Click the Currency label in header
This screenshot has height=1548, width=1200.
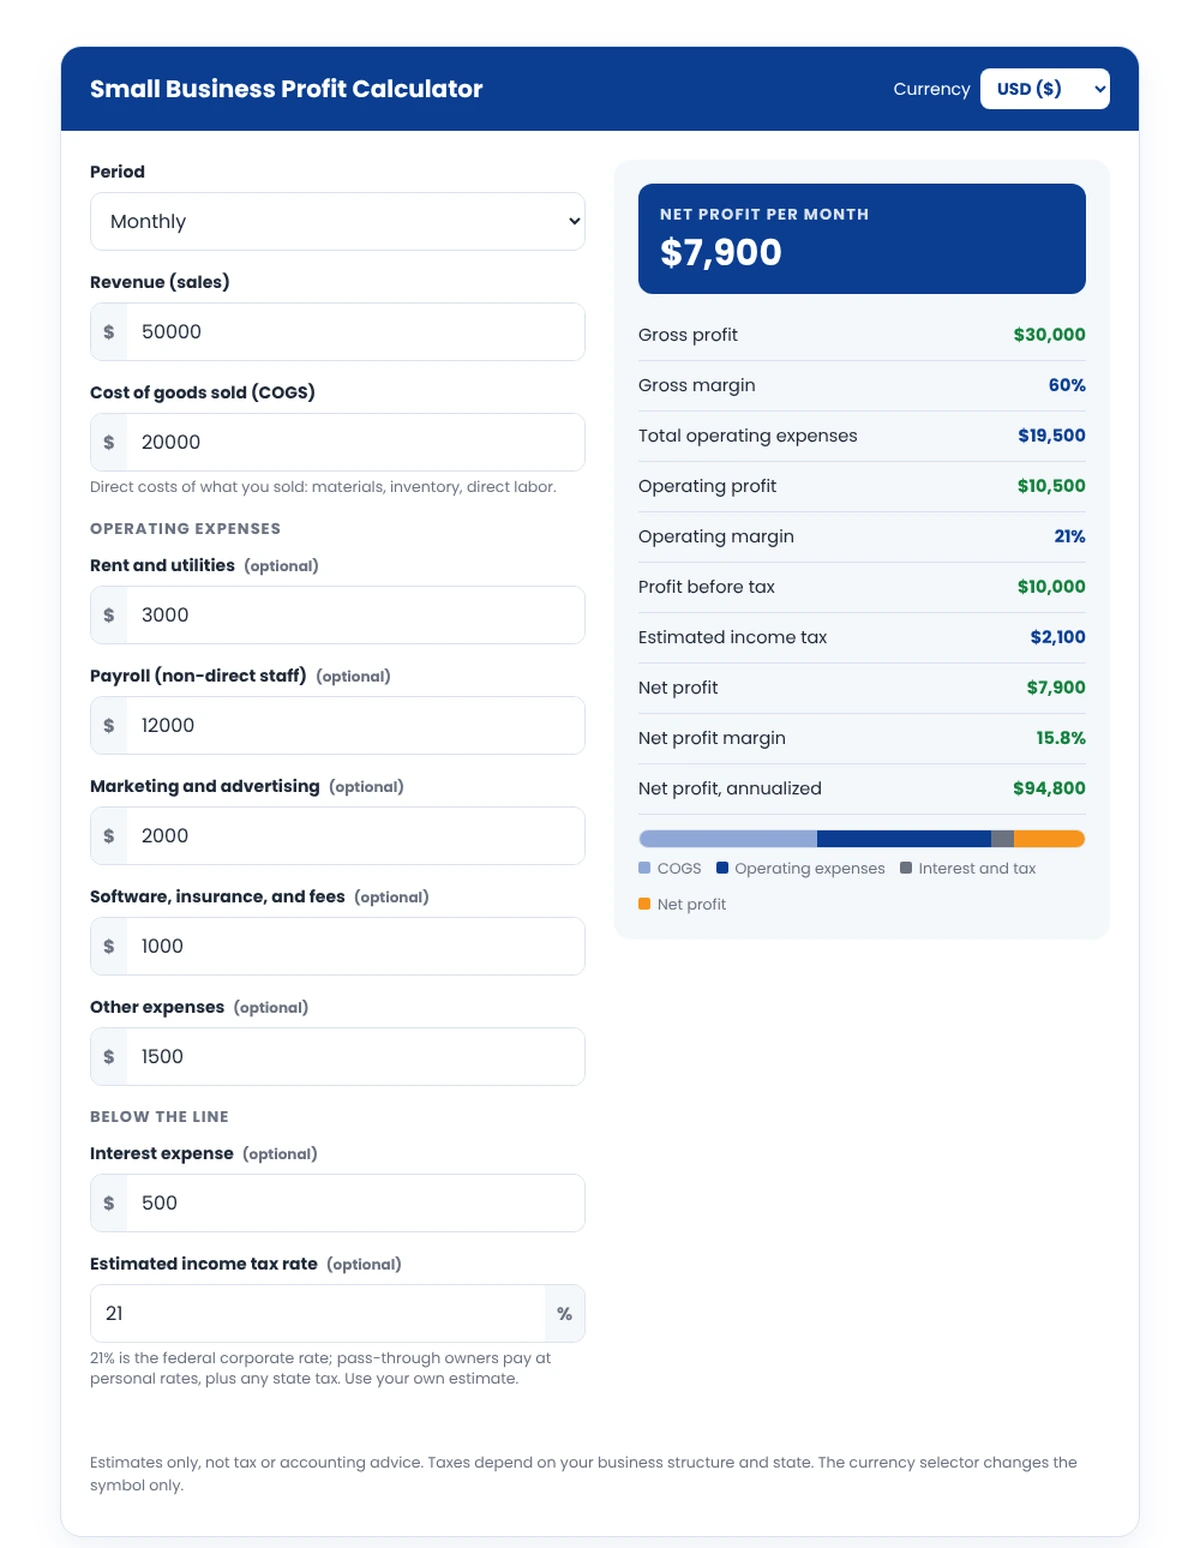pyautogui.click(x=931, y=89)
